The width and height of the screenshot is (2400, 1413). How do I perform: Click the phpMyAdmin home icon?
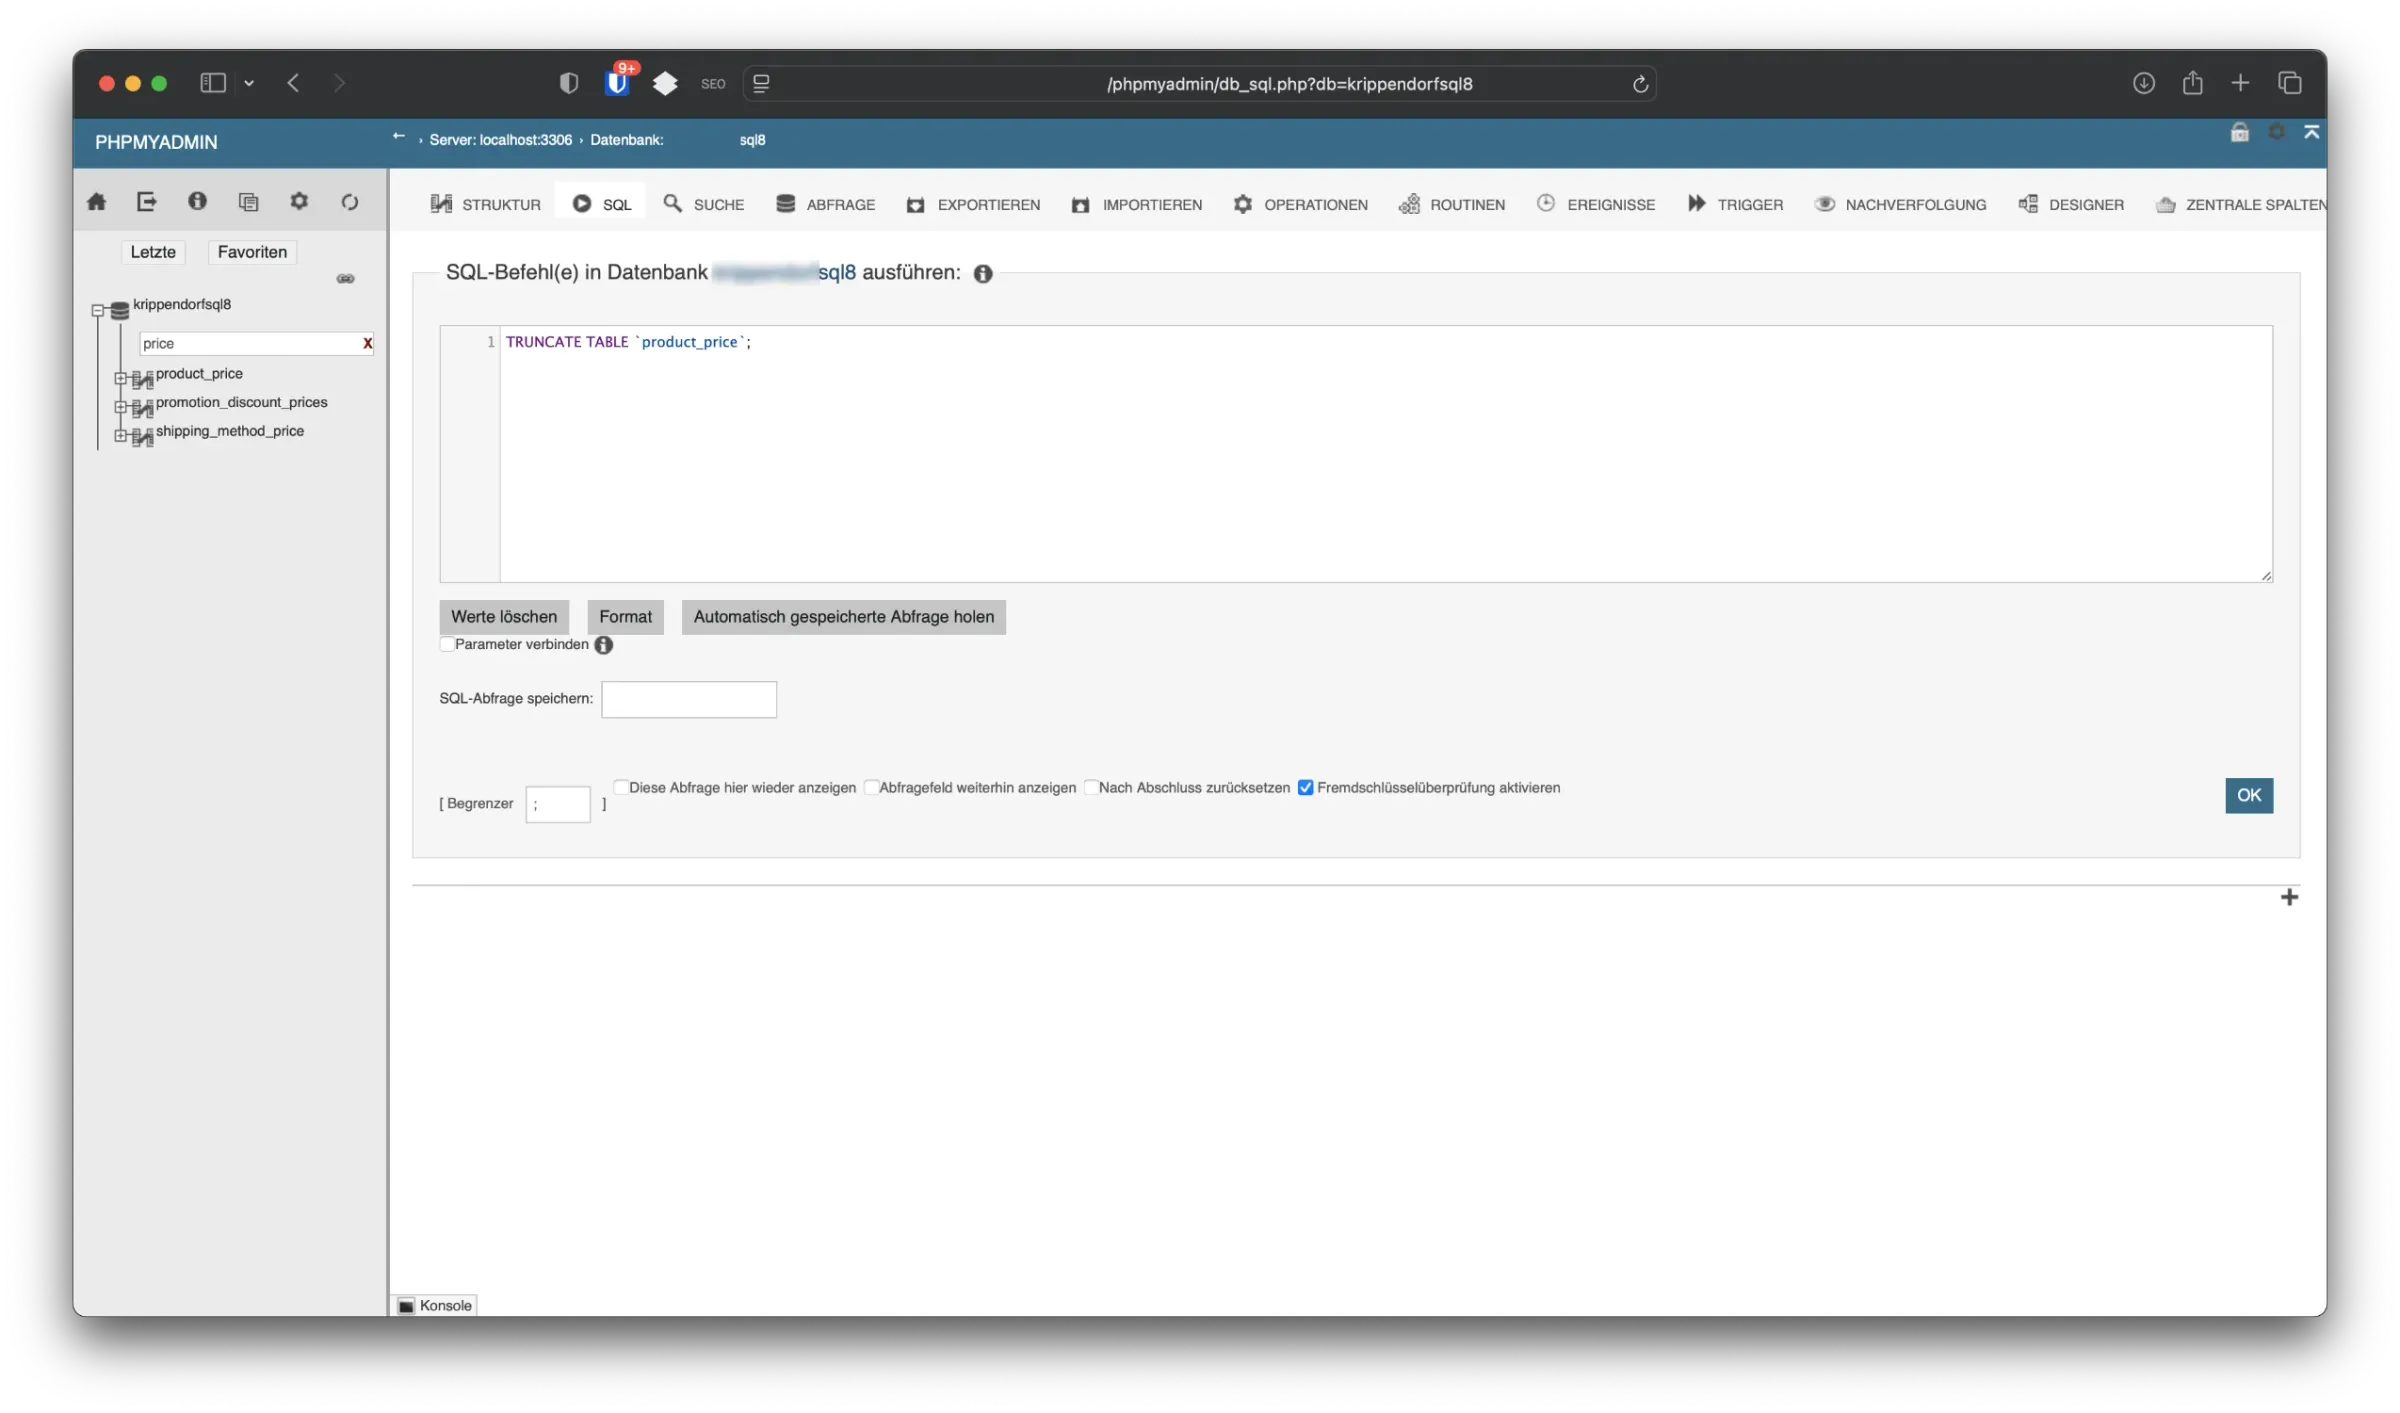[x=96, y=202]
